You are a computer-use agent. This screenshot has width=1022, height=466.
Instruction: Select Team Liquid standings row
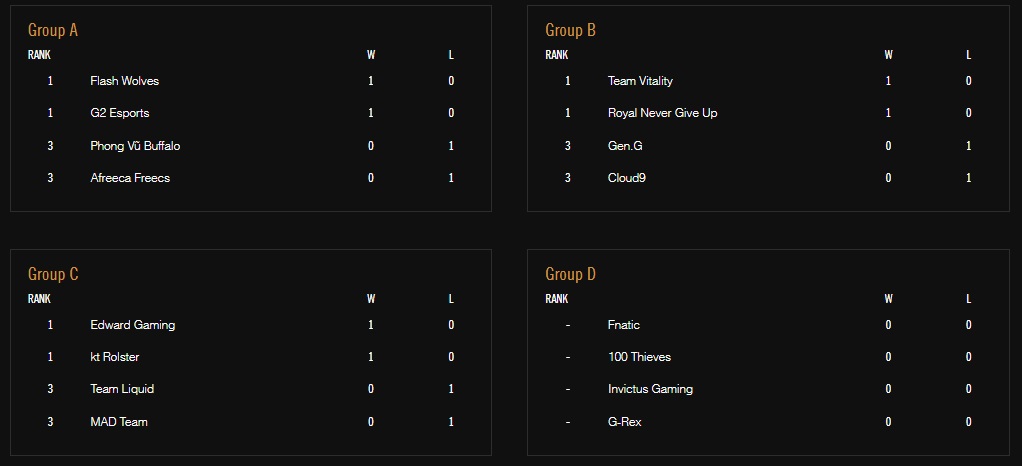(x=122, y=389)
